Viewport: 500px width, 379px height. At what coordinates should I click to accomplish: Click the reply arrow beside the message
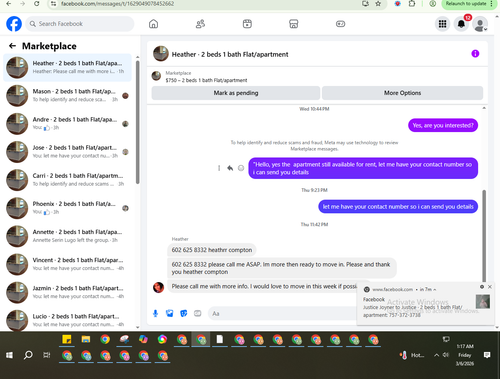[x=230, y=168]
